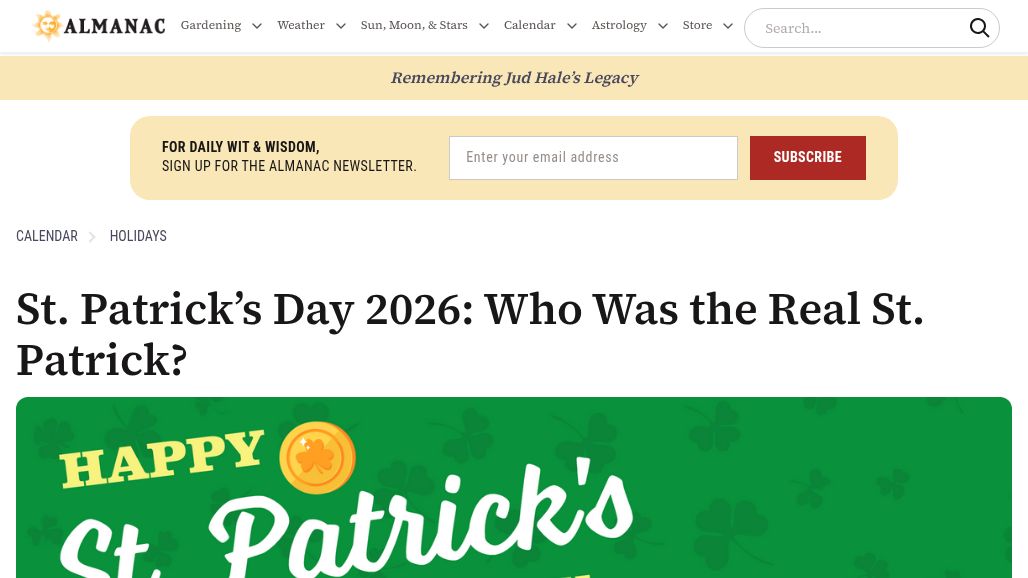Go to Calendar breadcrumb link

tap(47, 236)
